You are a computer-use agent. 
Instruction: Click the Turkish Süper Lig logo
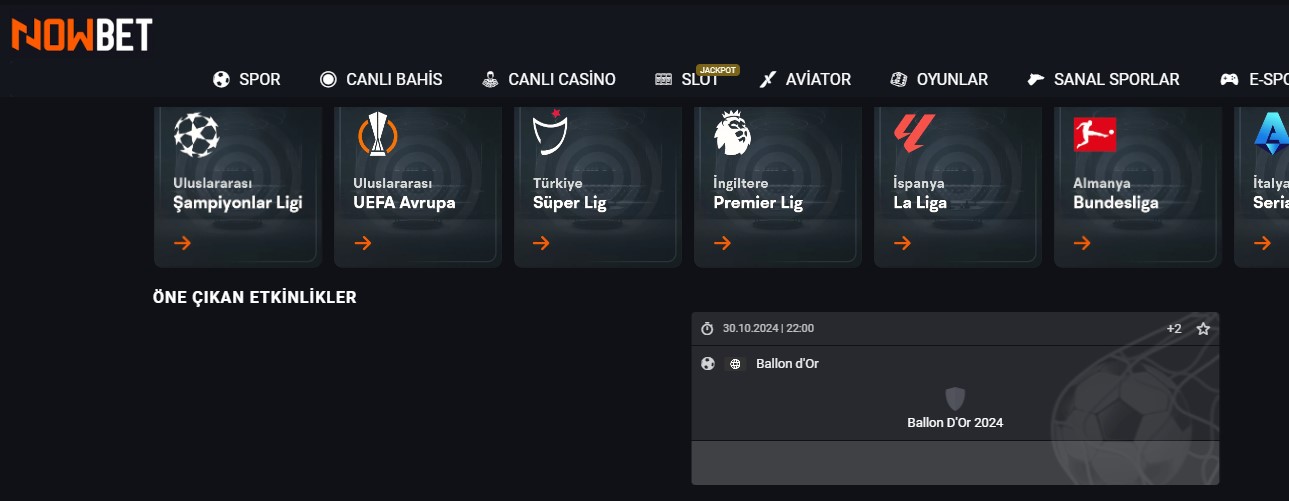click(x=551, y=134)
